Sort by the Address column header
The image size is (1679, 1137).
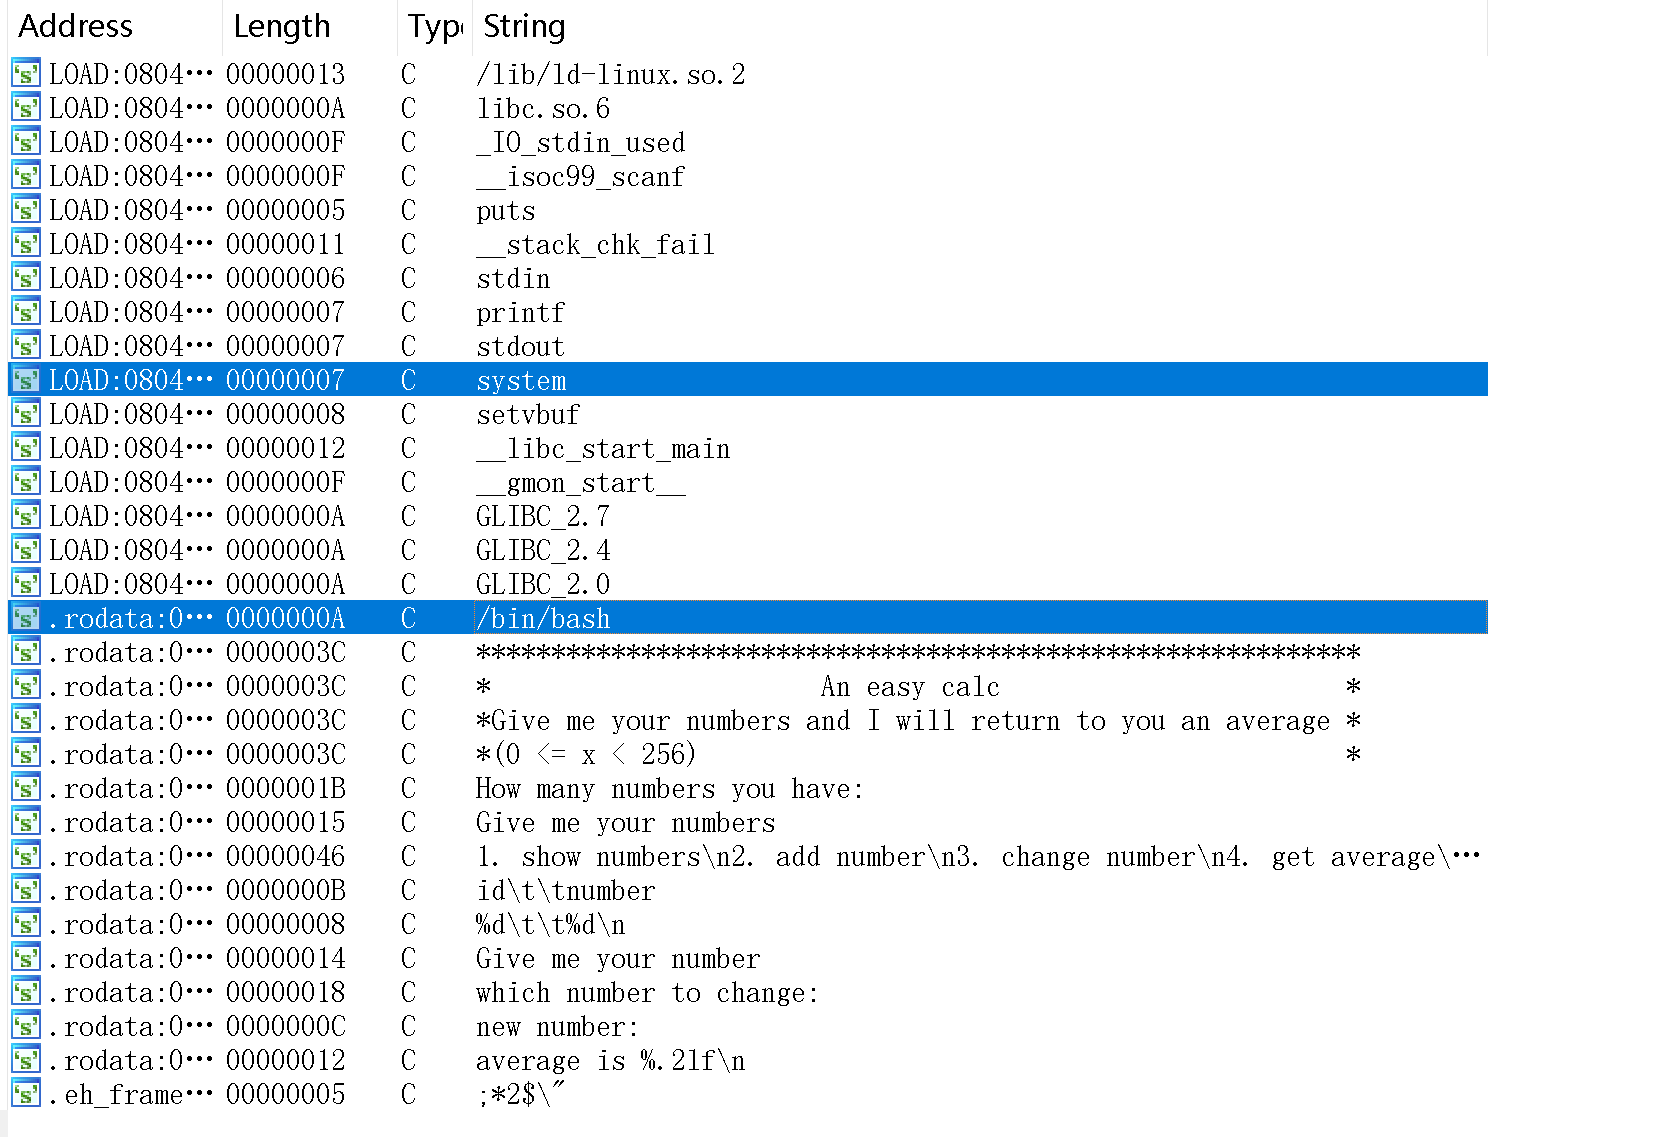point(76,26)
